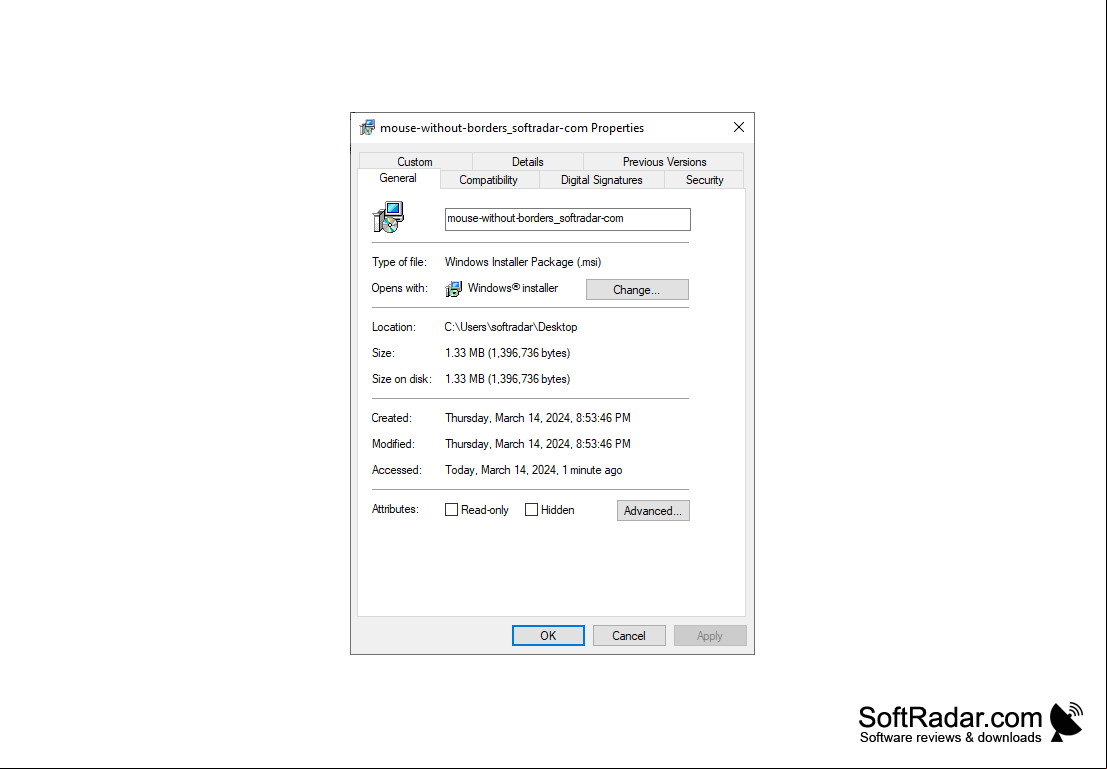The width and height of the screenshot is (1107, 769).
Task: Enable the Read-only attribute checkbox
Action: point(451,510)
